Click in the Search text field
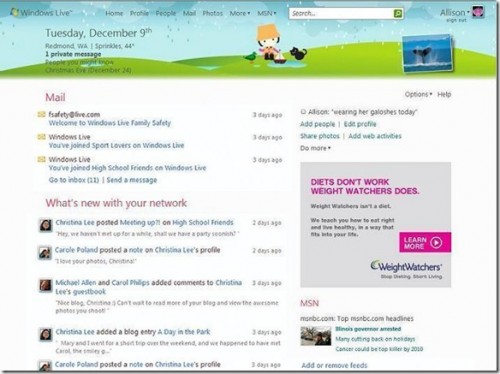Image resolution: width=500 pixels, height=374 pixels. click(x=341, y=13)
